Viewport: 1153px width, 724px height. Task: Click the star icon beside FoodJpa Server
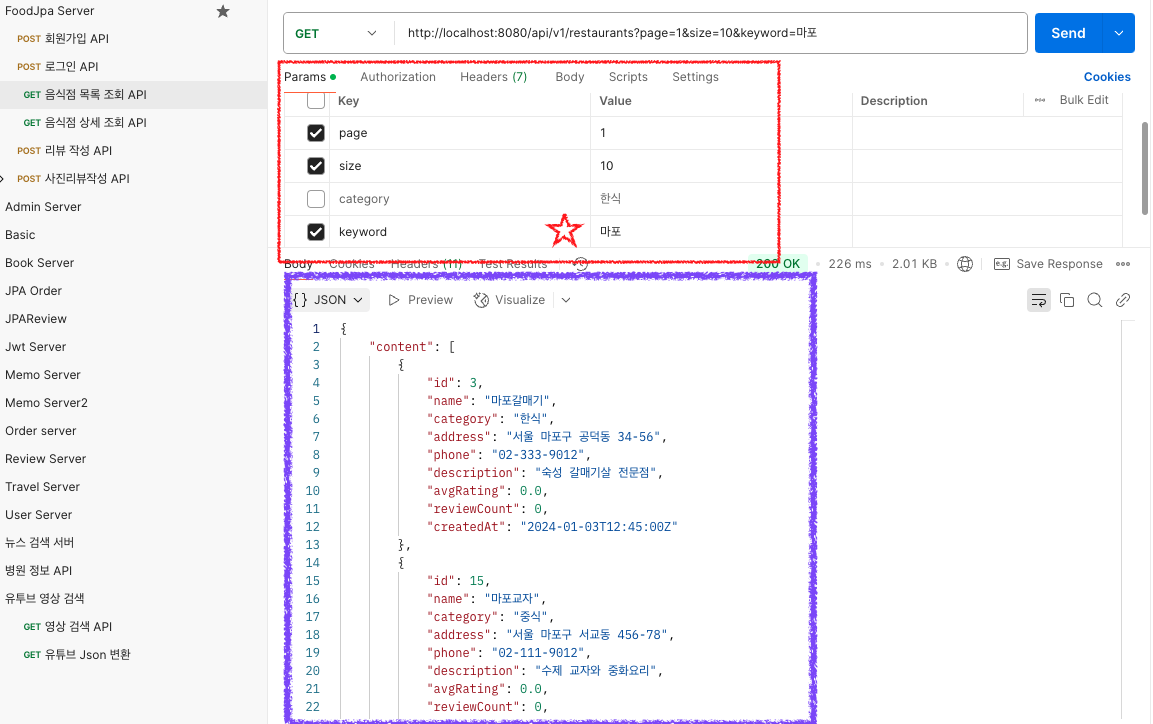pyautogui.click(x=223, y=11)
